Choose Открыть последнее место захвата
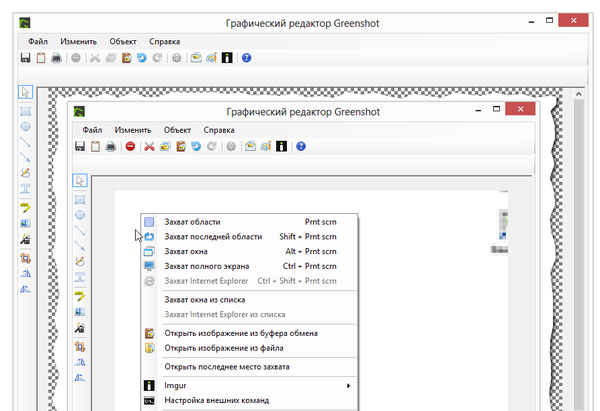Screen dimensions: 600x411 click(x=249, y=367)
